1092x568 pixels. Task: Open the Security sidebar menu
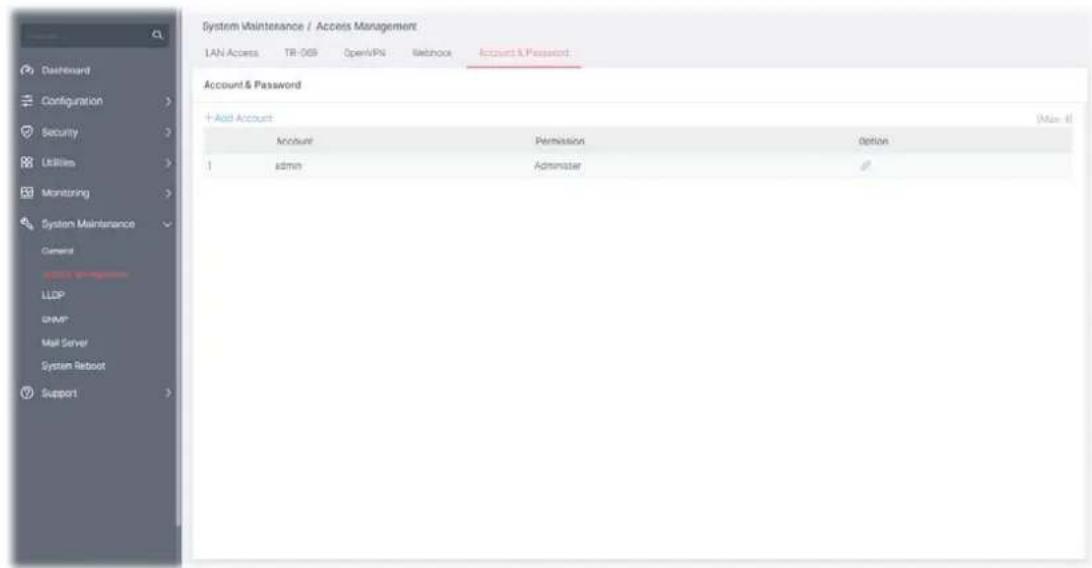60,132
